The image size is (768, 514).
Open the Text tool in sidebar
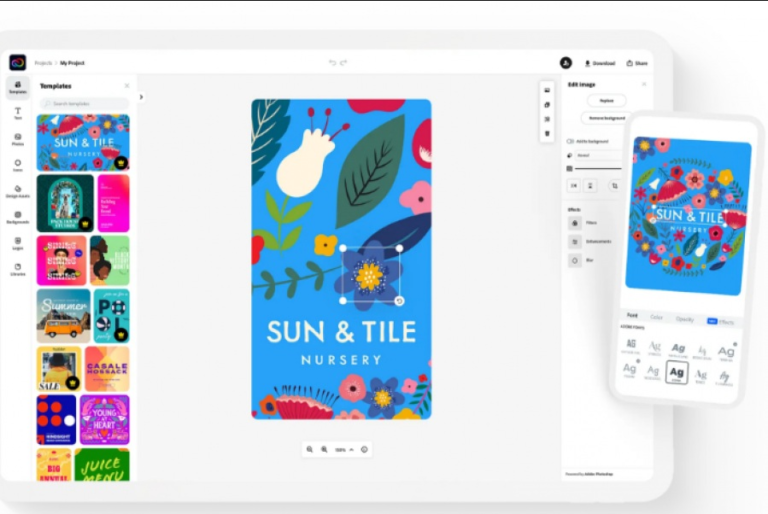coord(17,113)
